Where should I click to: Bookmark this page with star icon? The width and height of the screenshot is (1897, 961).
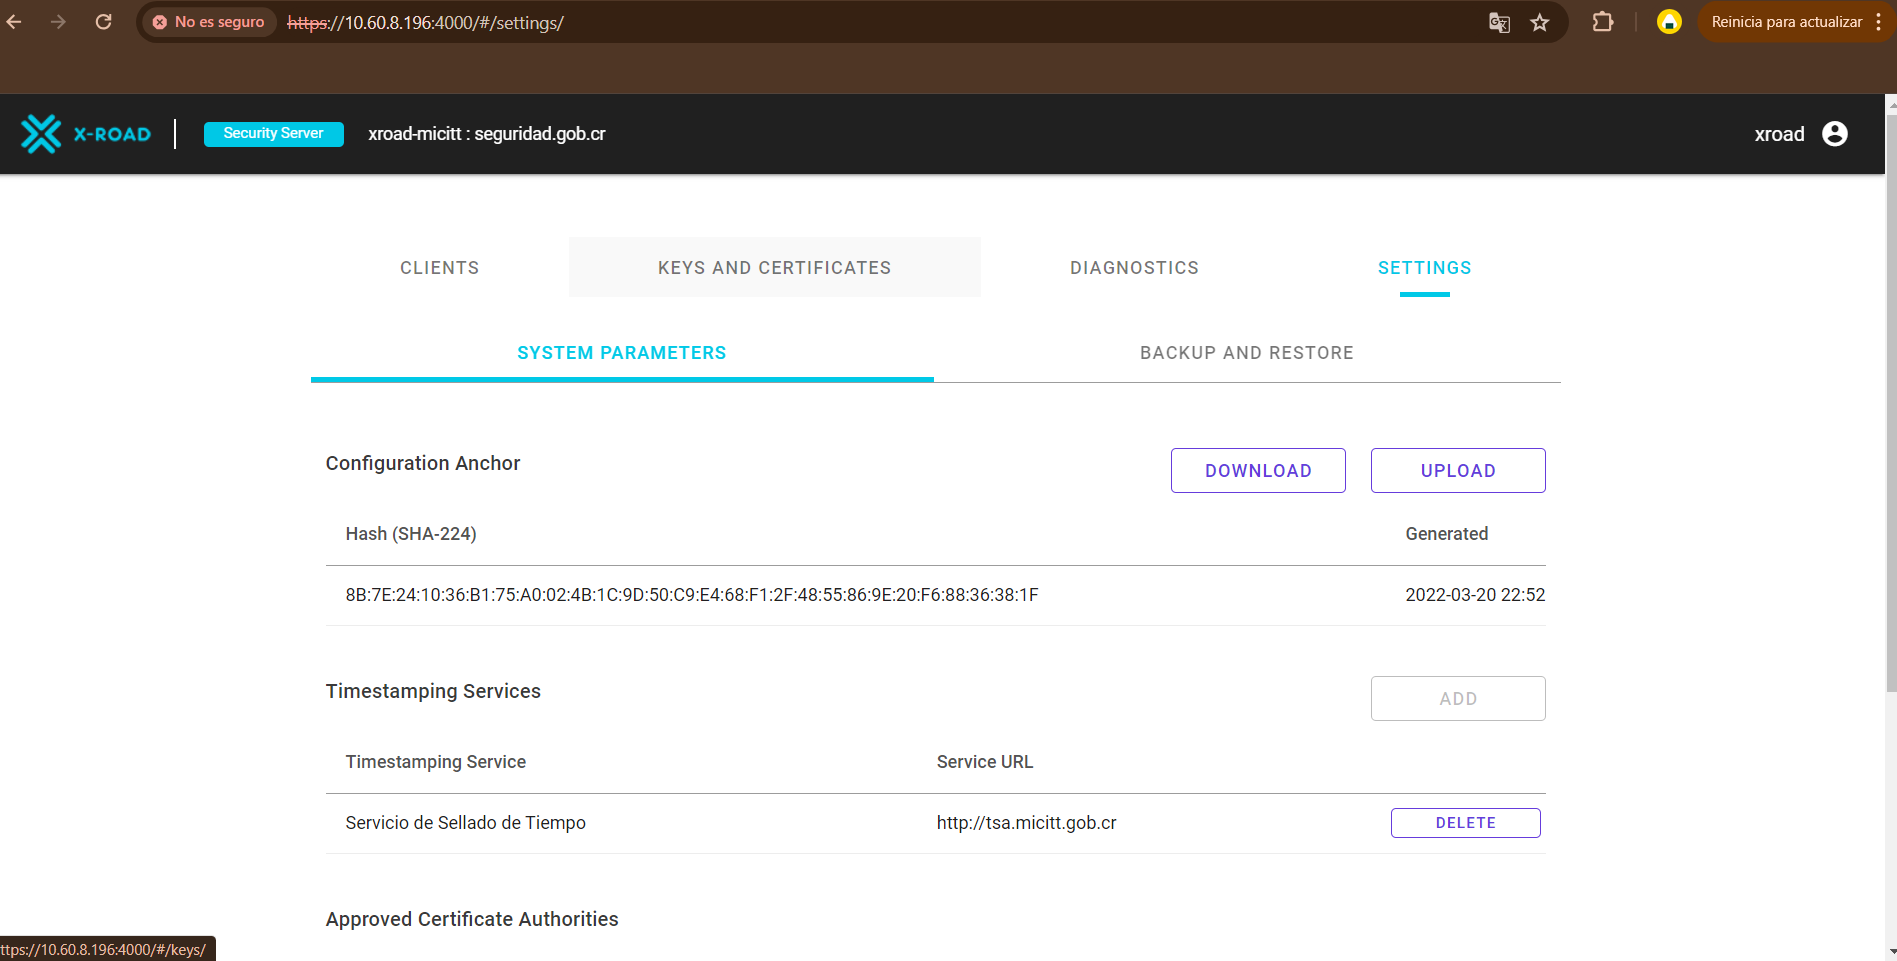[1540, 22]
